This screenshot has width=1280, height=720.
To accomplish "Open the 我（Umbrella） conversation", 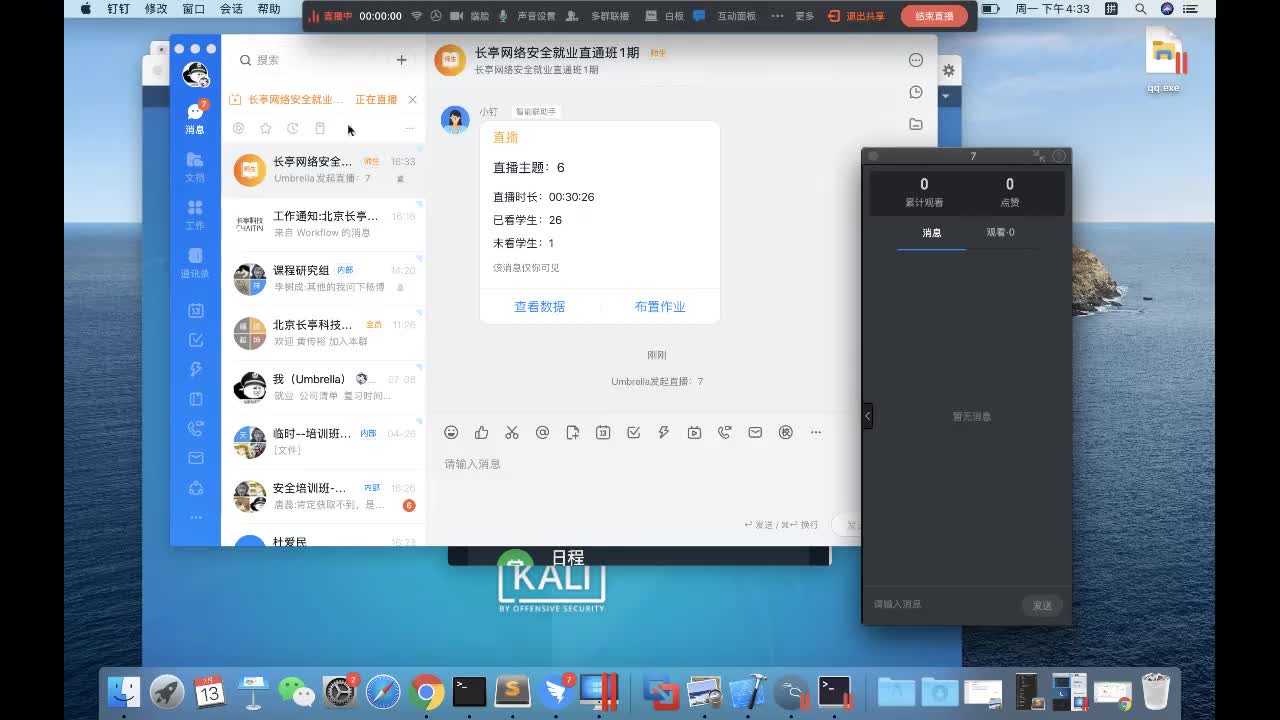I will [x=323, y=387].
